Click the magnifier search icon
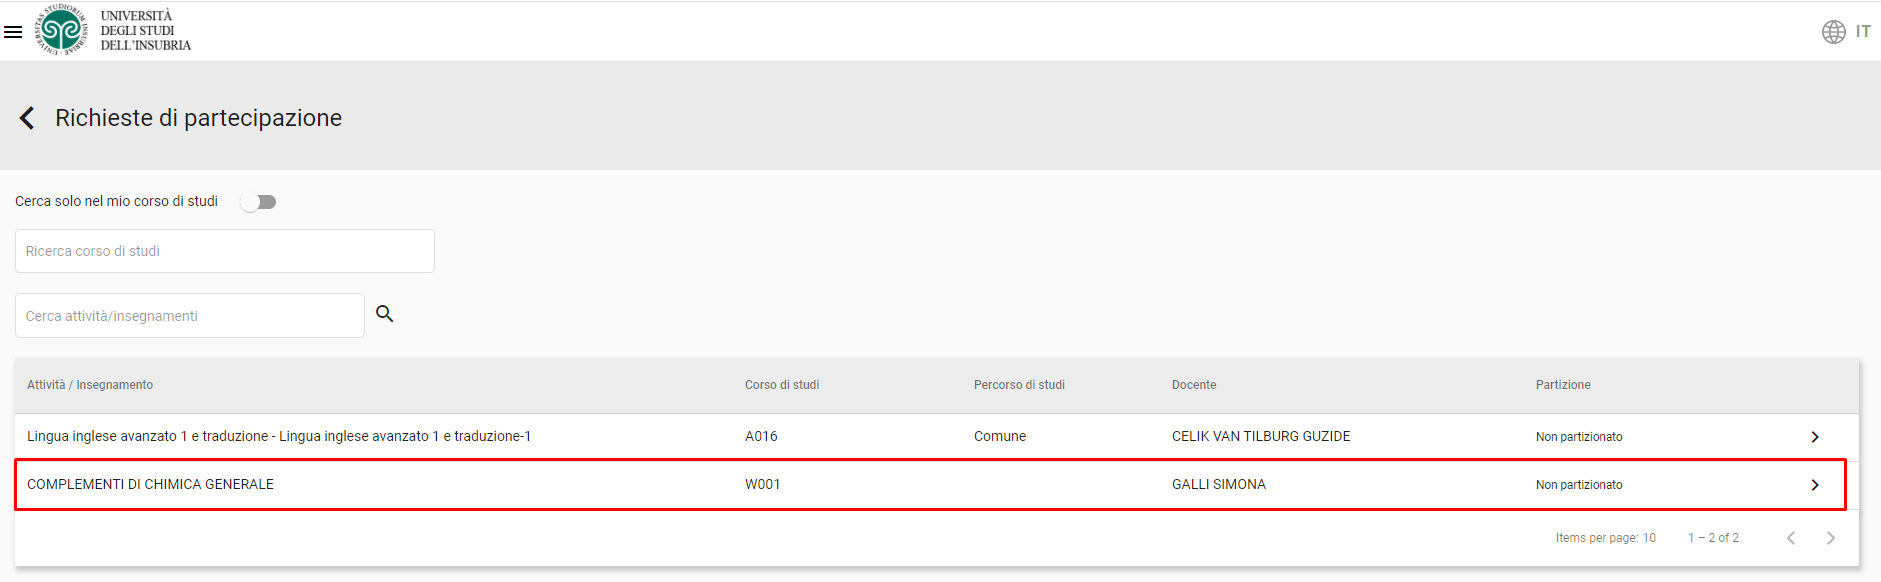Image resolution: width=1881 pixels, height=582 pixels. pyautogui.click(x=385, y=314)
